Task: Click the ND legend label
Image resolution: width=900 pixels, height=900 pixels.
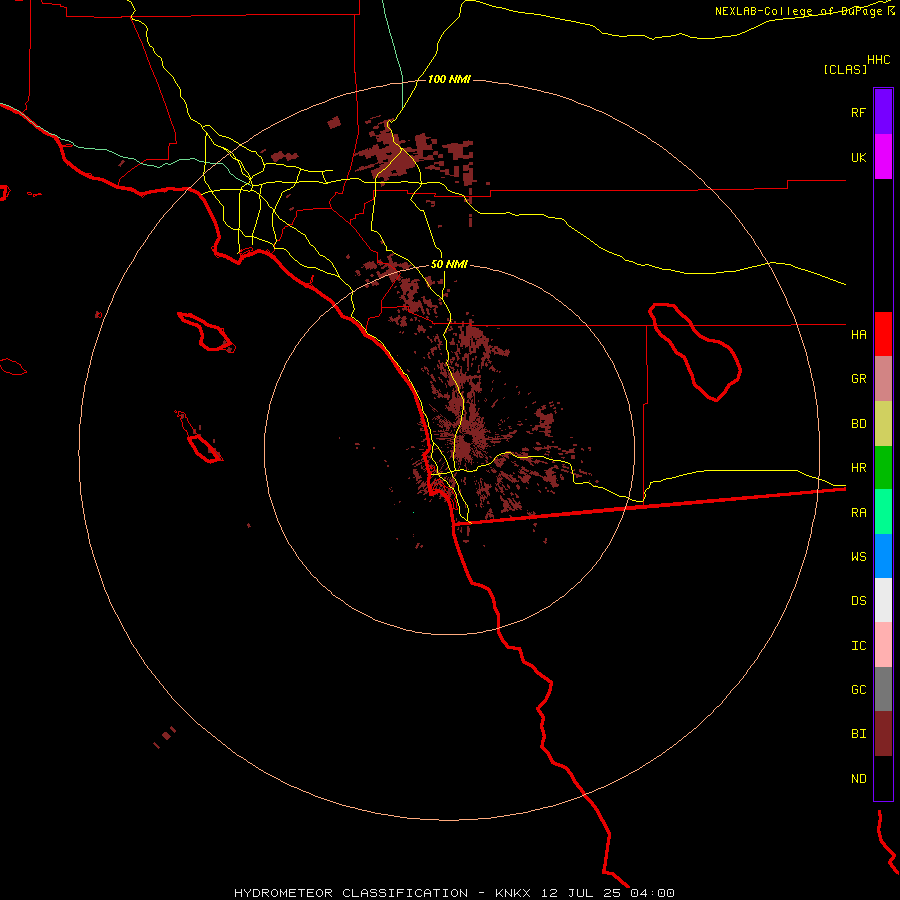Action: [859, 779]
